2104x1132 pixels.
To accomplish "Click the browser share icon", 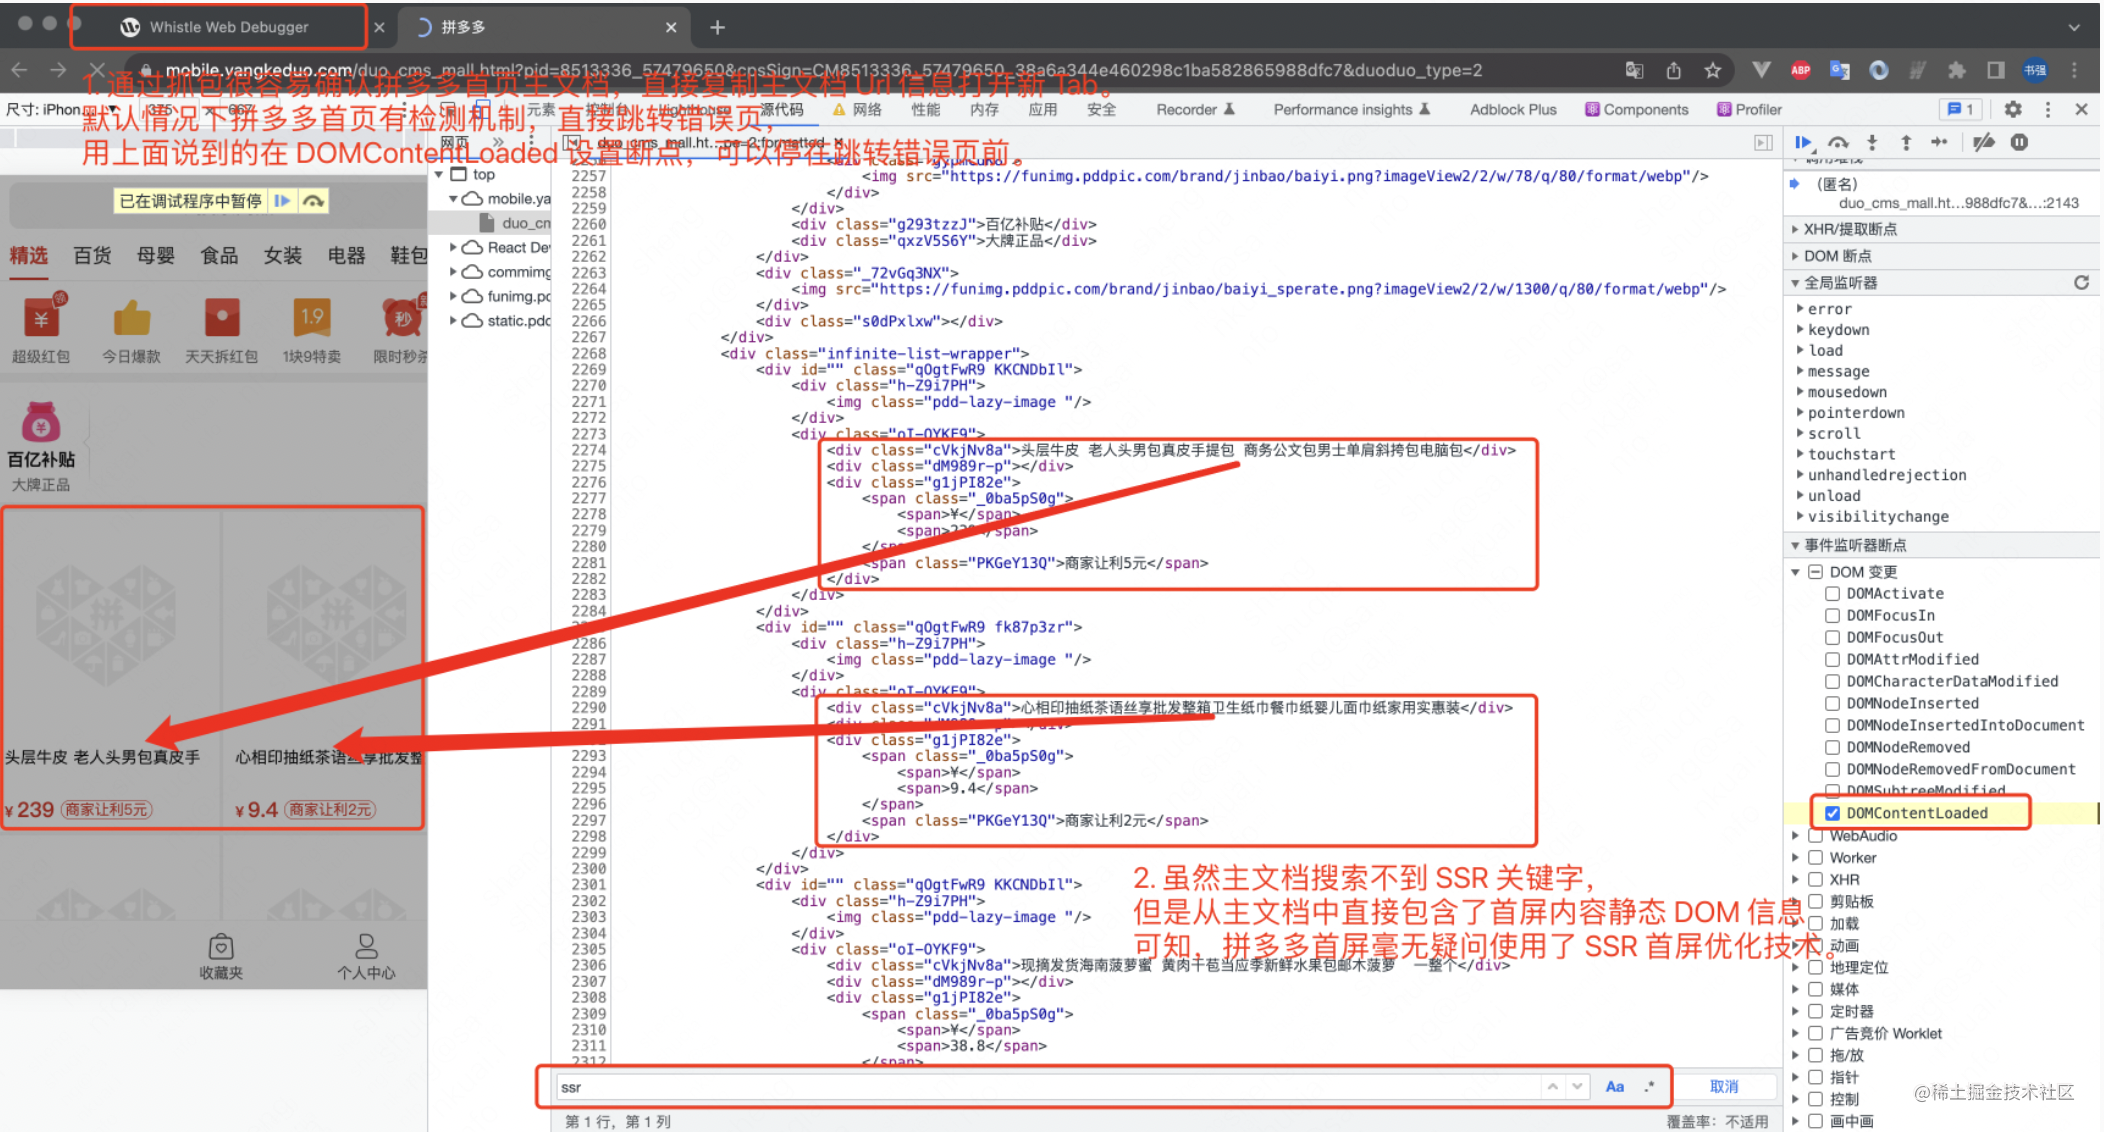I will pyautogui.click(x=1673, y=70).
